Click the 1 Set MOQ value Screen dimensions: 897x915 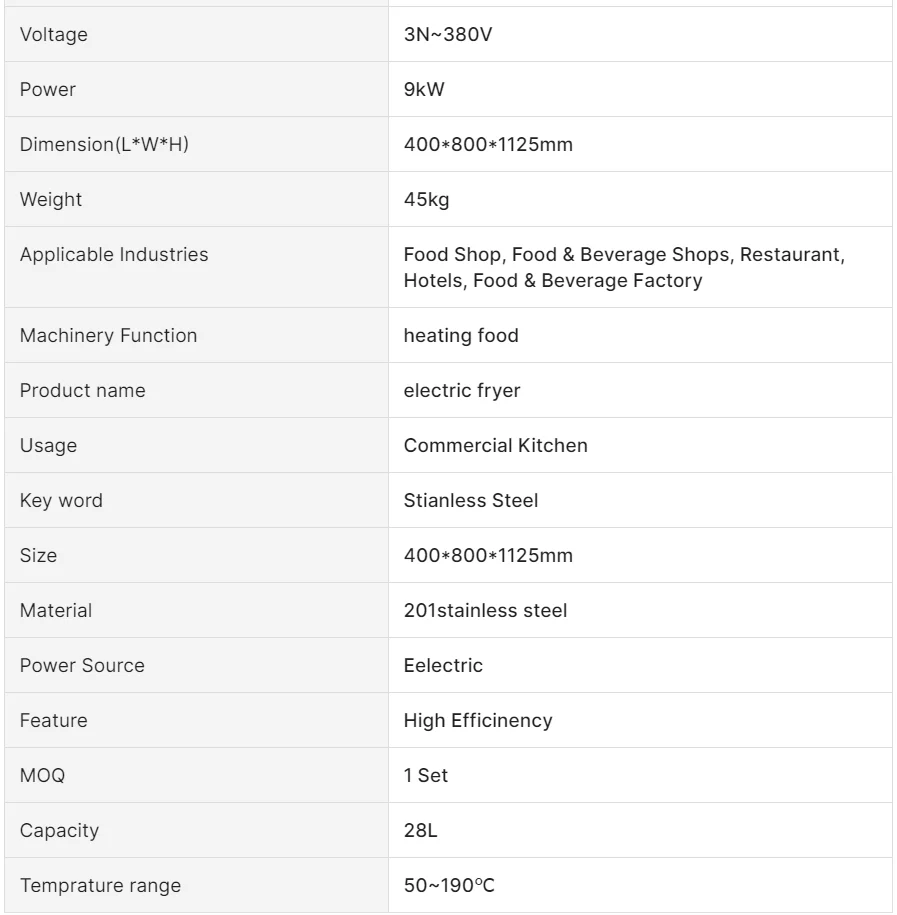pyautogui.click(x=426, y=775)
